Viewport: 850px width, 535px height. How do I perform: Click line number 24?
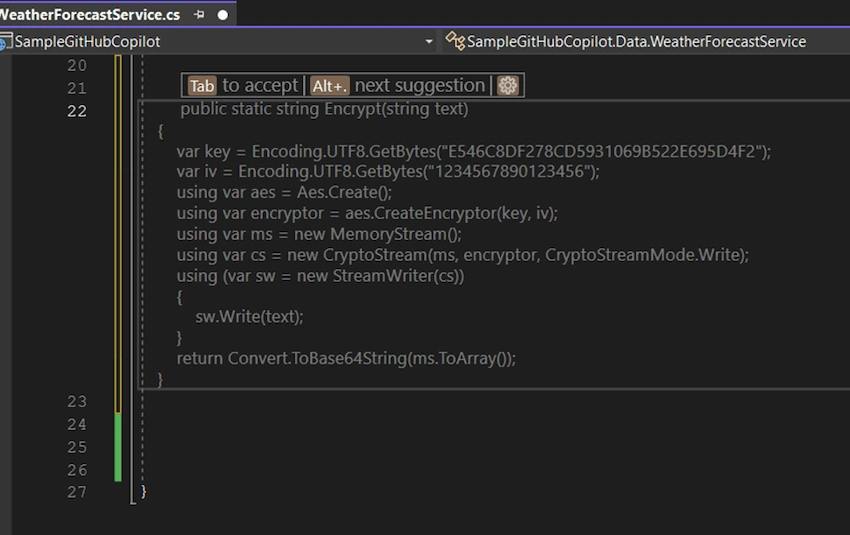pyautogui.click(x=77, y=424)
